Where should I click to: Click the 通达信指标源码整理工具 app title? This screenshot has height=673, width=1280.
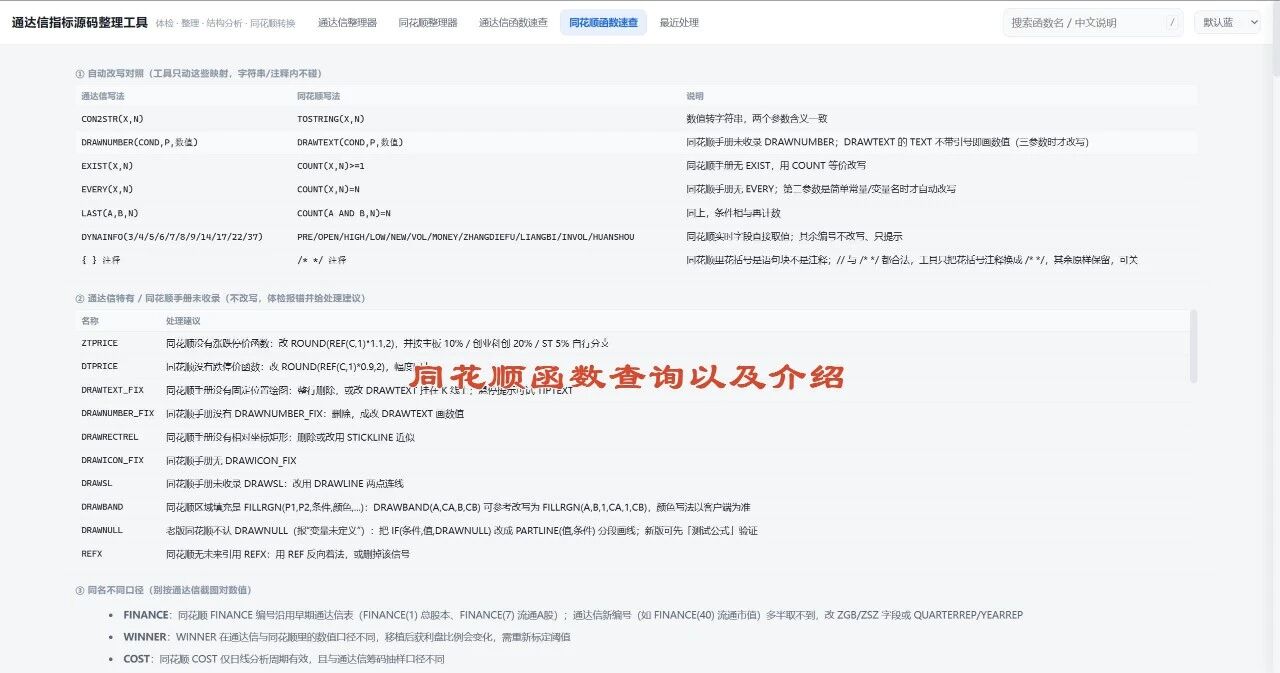click(x=80, y=22)
